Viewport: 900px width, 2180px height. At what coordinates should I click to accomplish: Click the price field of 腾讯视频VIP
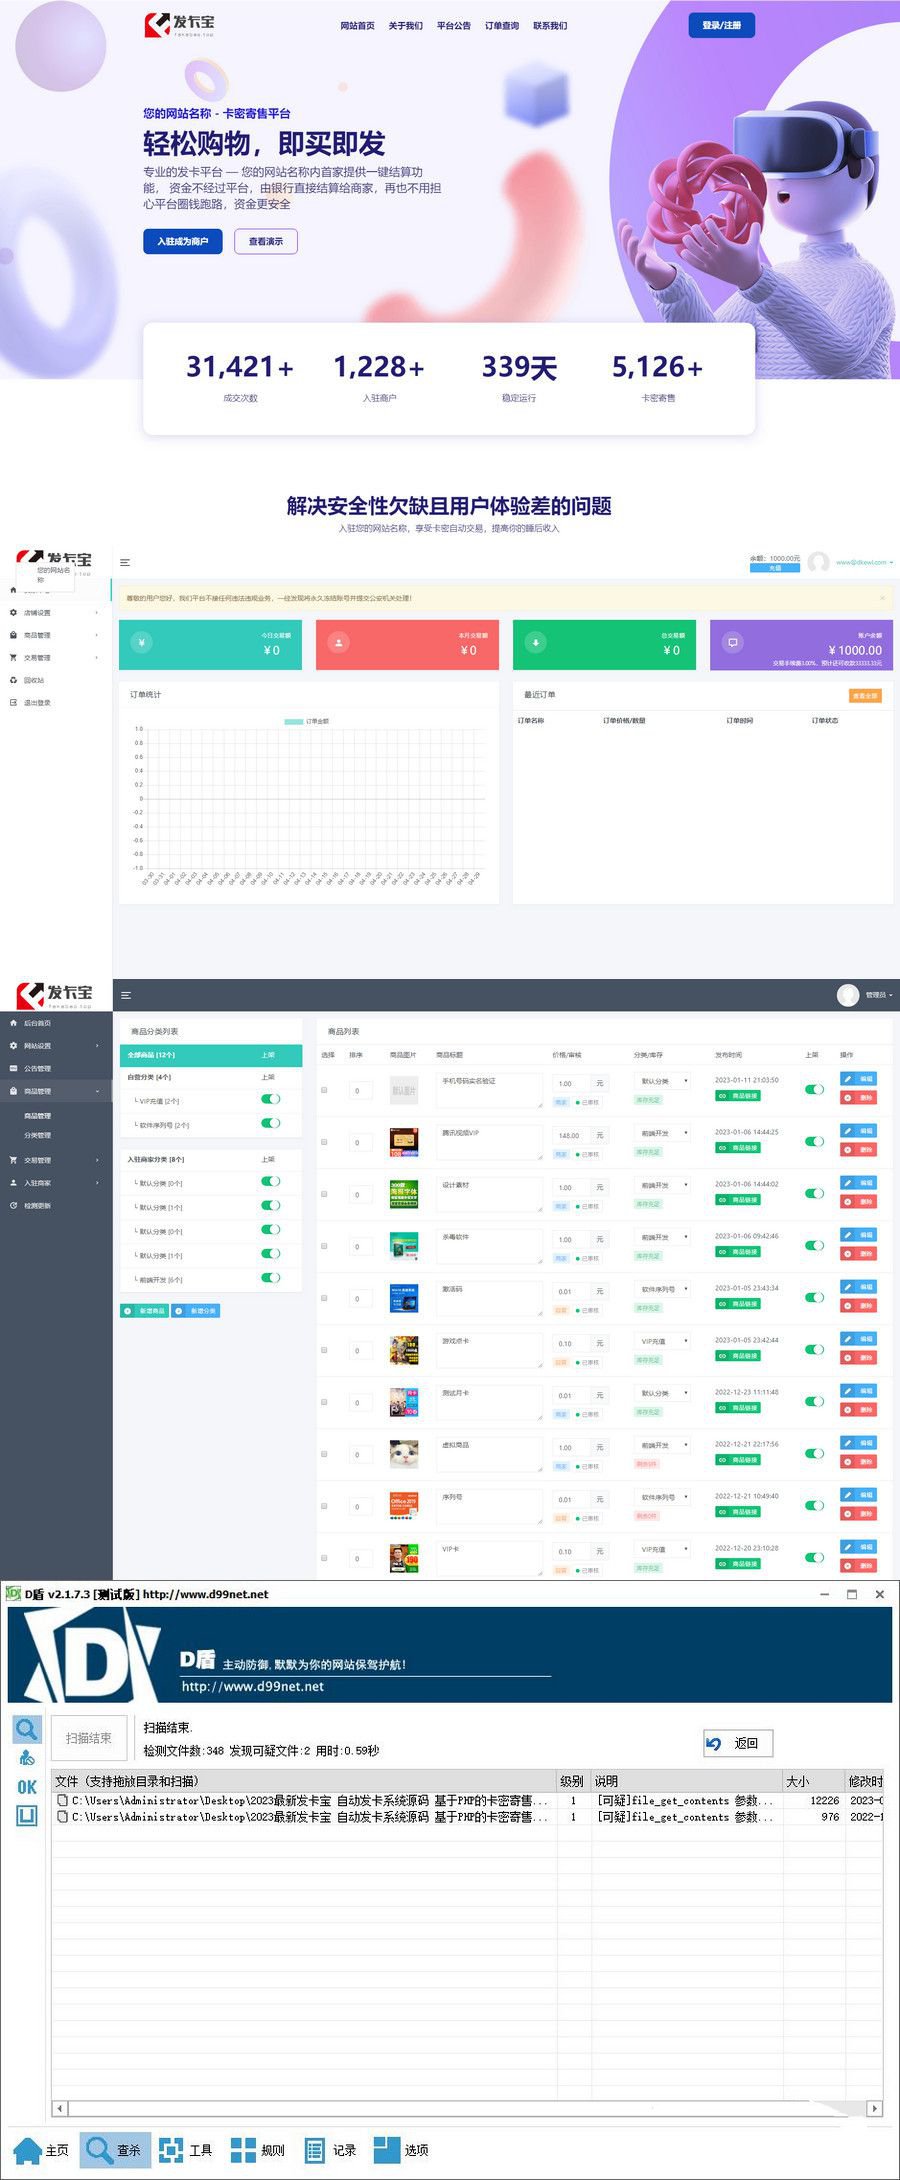coord(571,1135)
